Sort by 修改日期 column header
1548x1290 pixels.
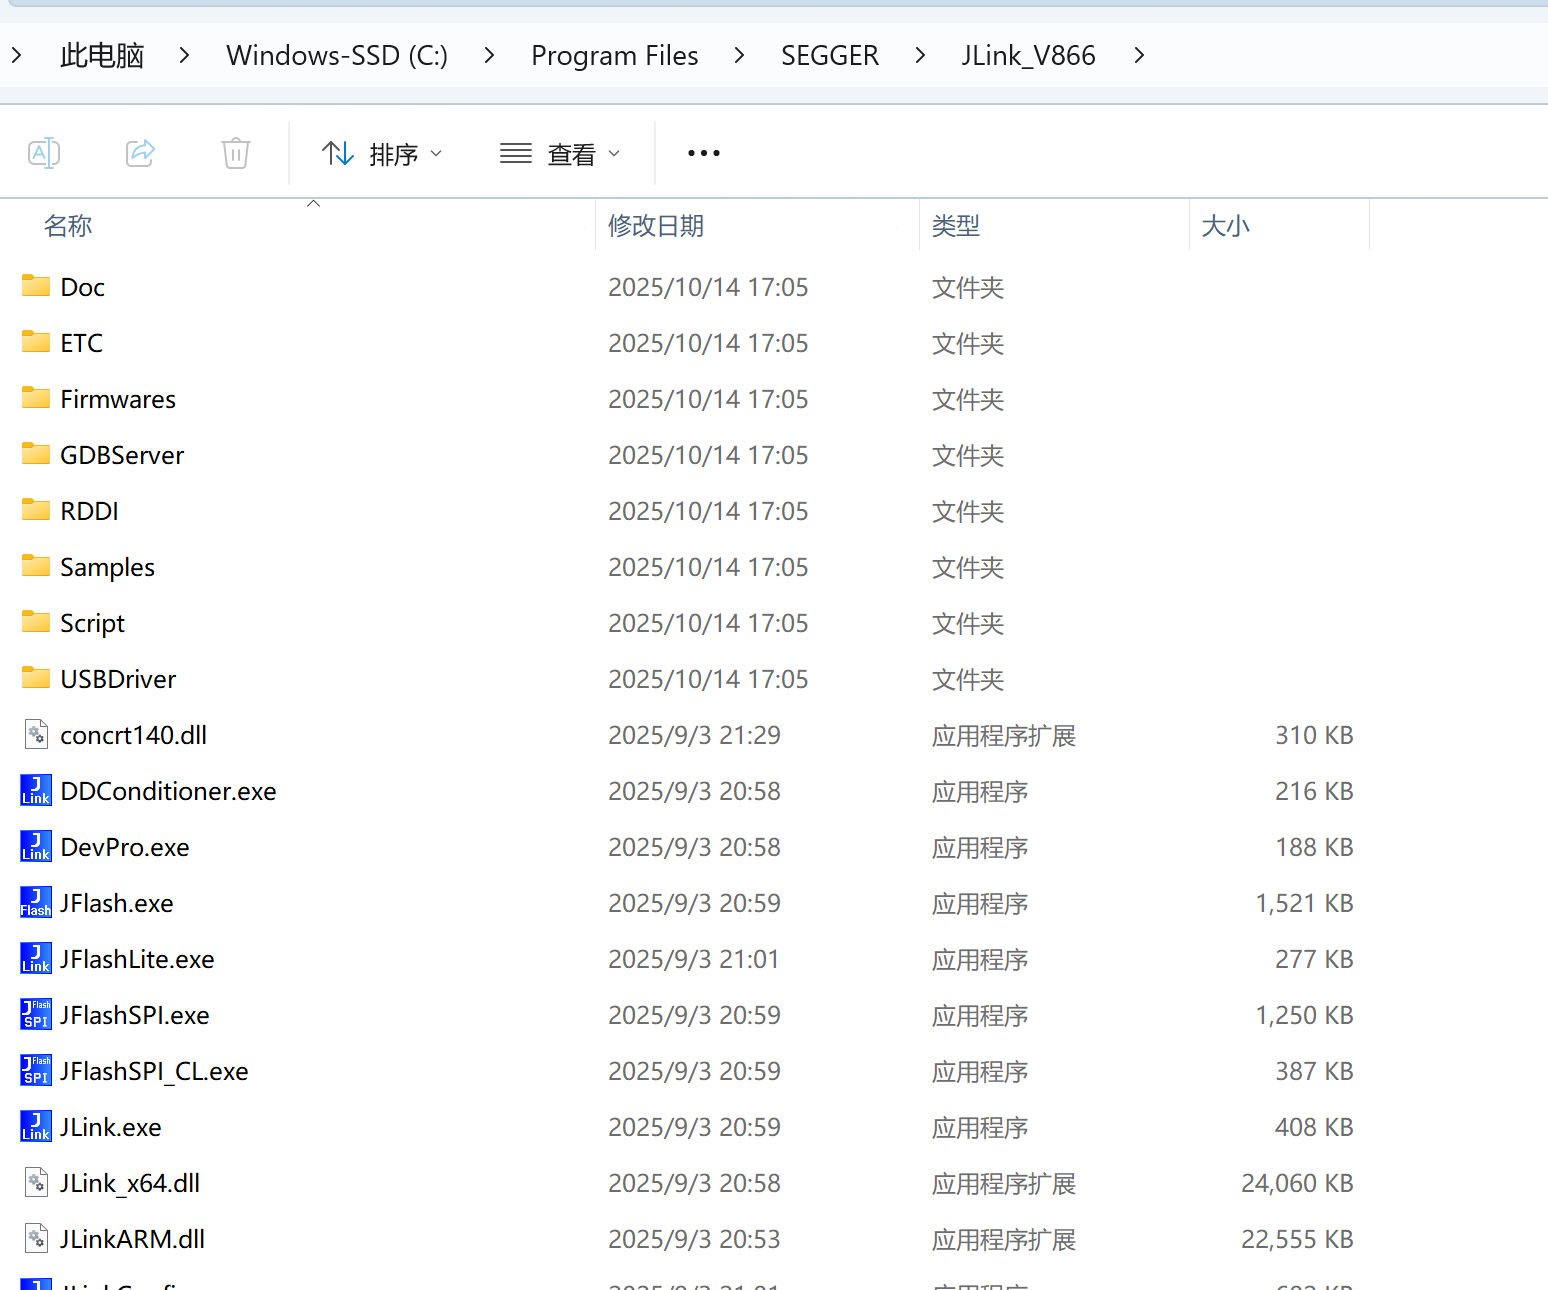point(656,226)
